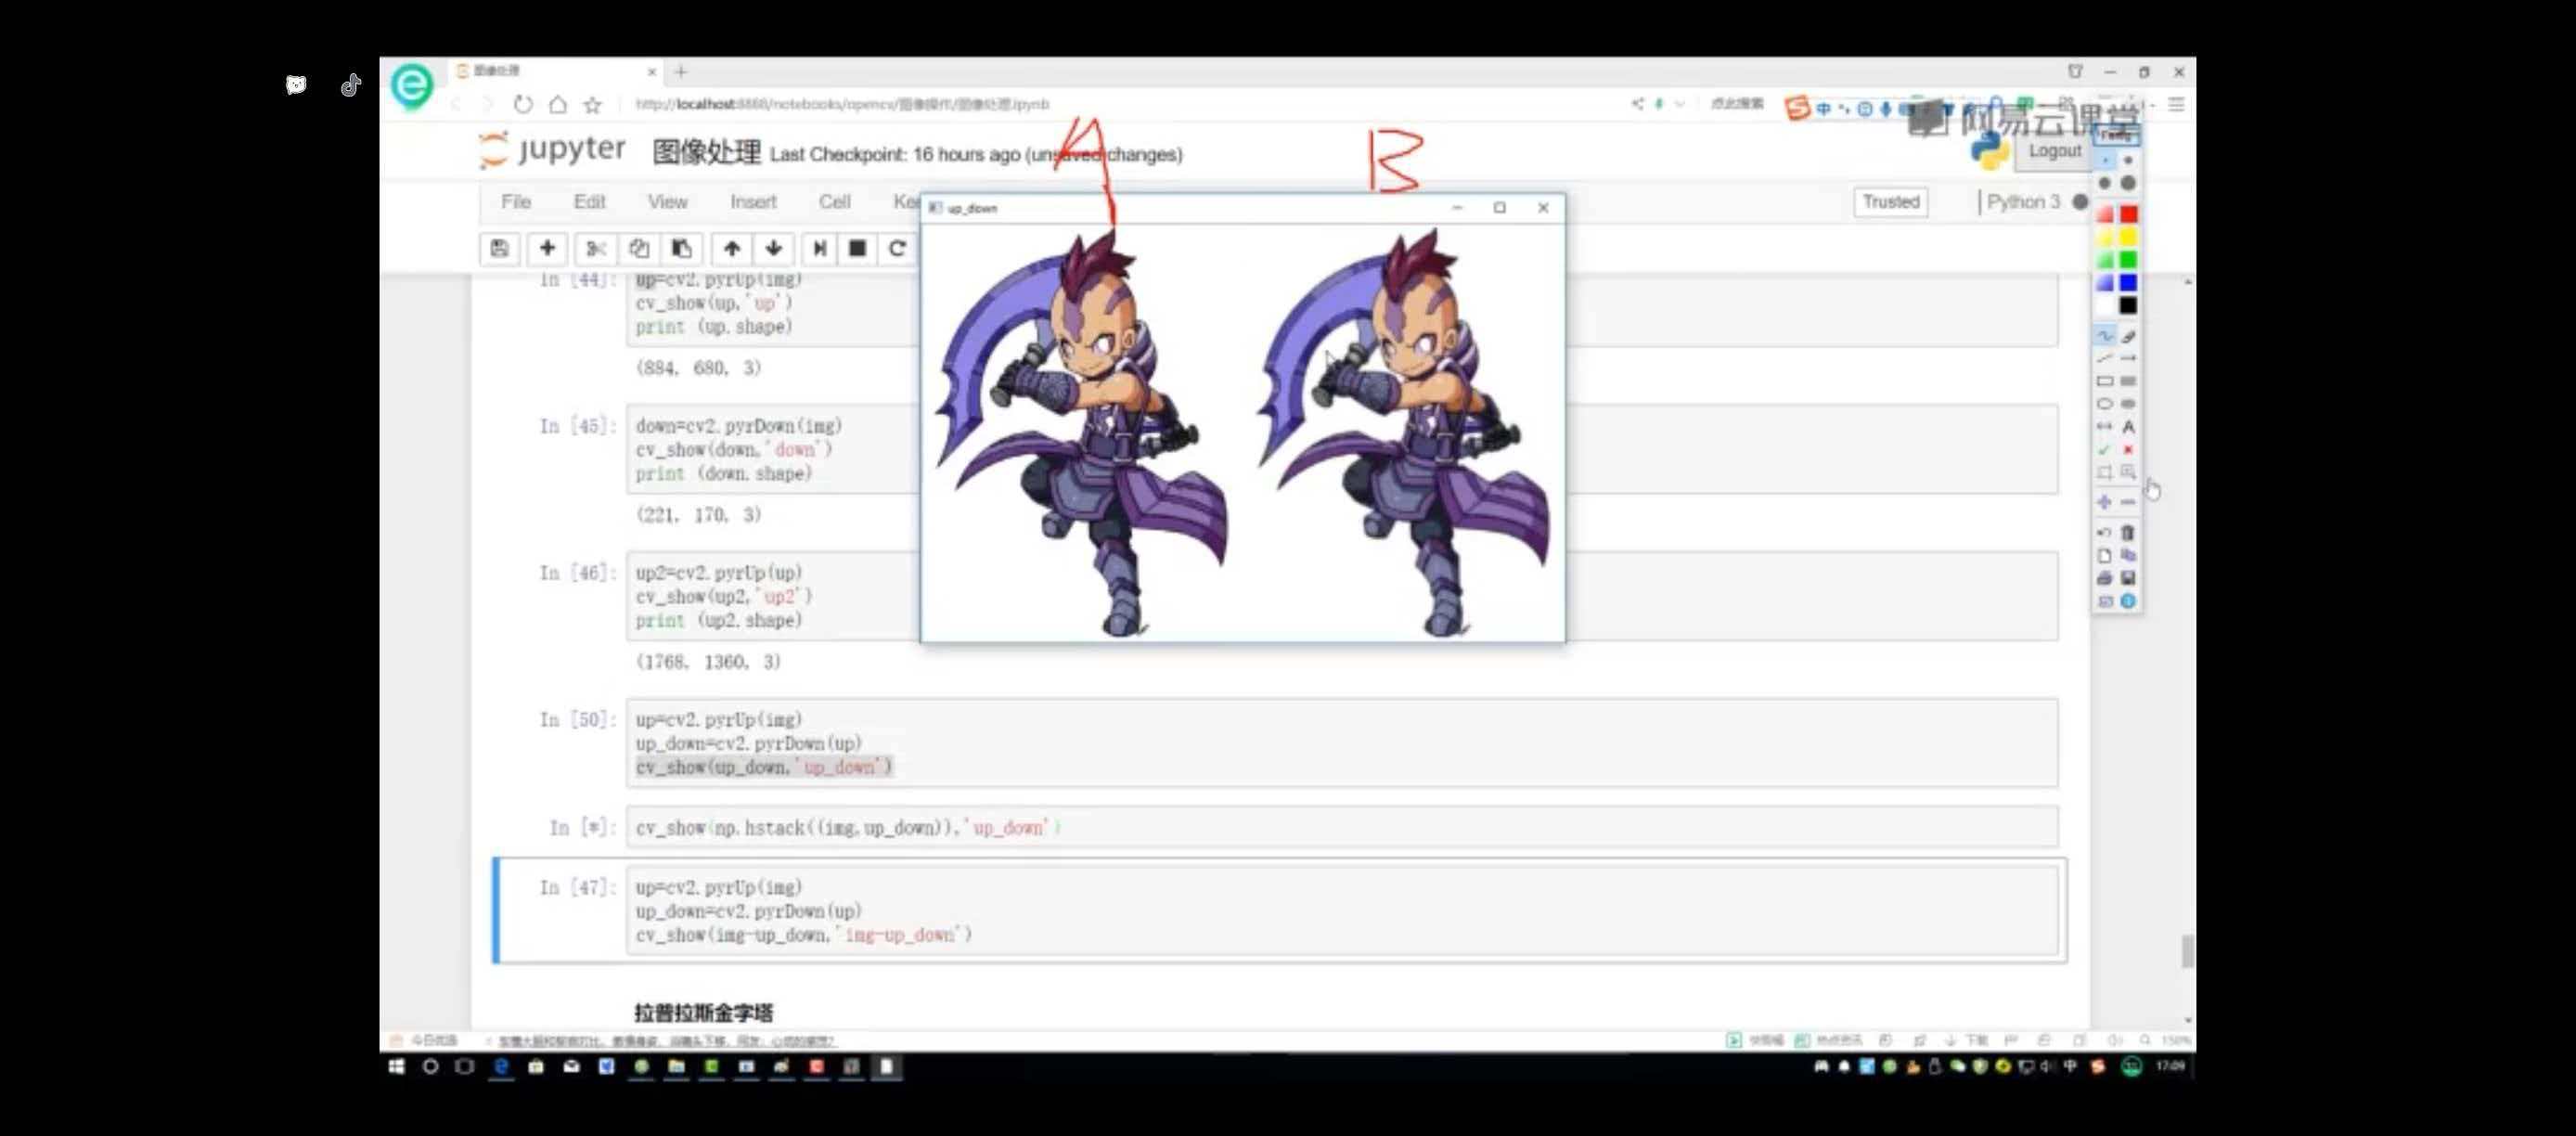Image resolution: width=2576 pixels, height=1136 pixels.
Task: Bookmark page with the star icon
Action: [593, 104]
